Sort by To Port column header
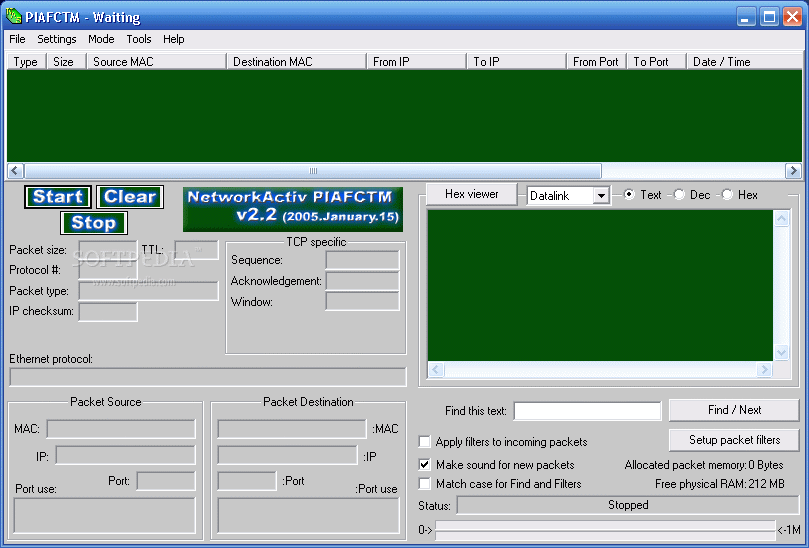809x548 pixels. pos(656,61)
